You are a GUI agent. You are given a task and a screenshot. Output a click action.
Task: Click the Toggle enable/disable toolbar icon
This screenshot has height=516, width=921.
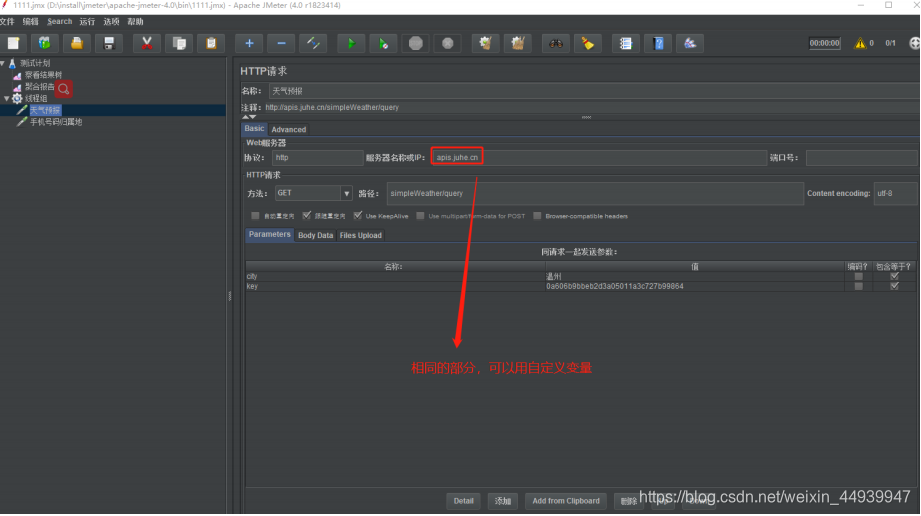(x=313, y=43)
